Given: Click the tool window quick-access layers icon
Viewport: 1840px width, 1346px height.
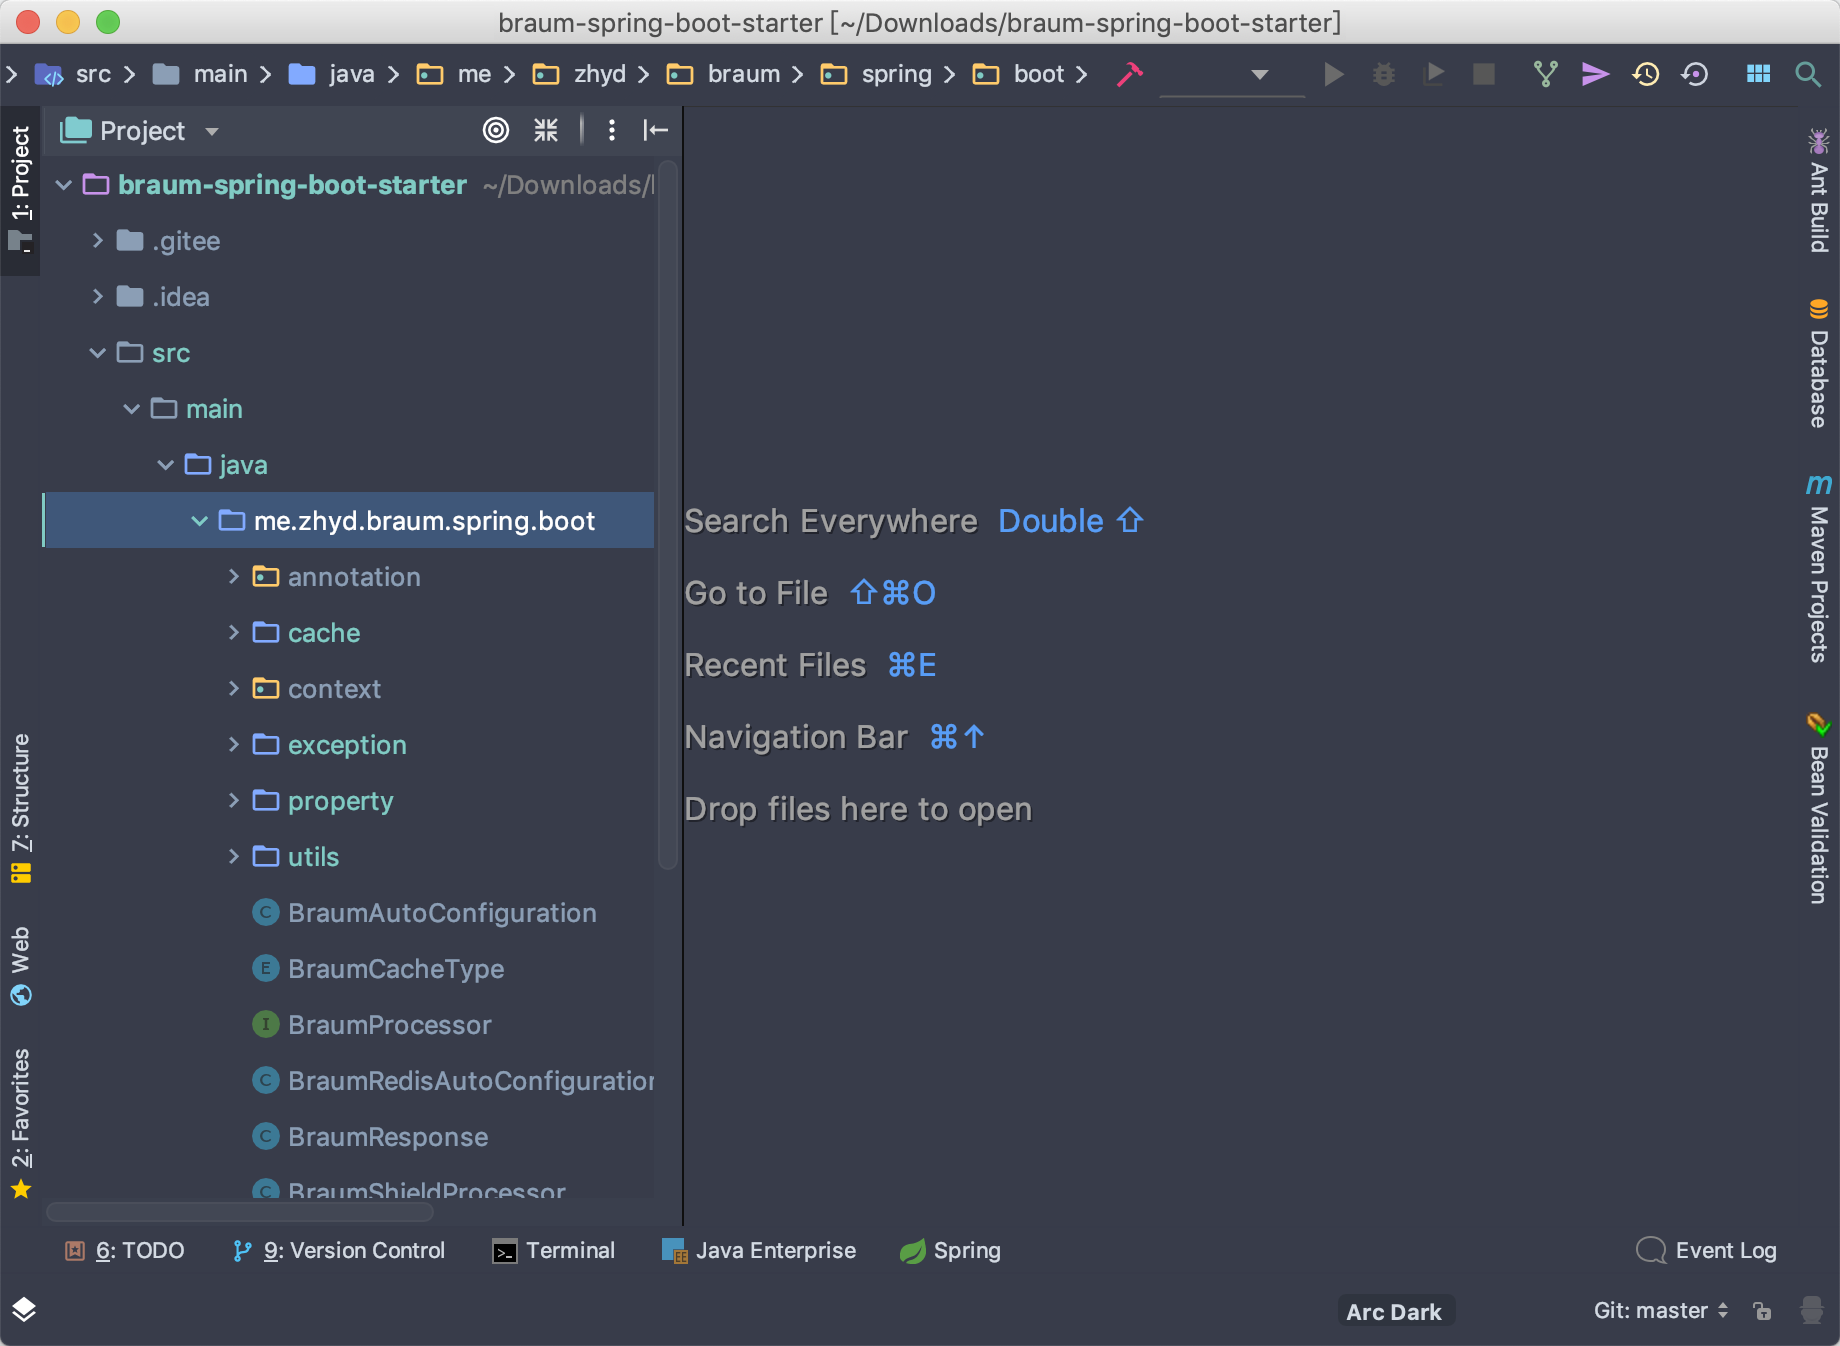Looking at the screenshot, I should click(24, 1310).
